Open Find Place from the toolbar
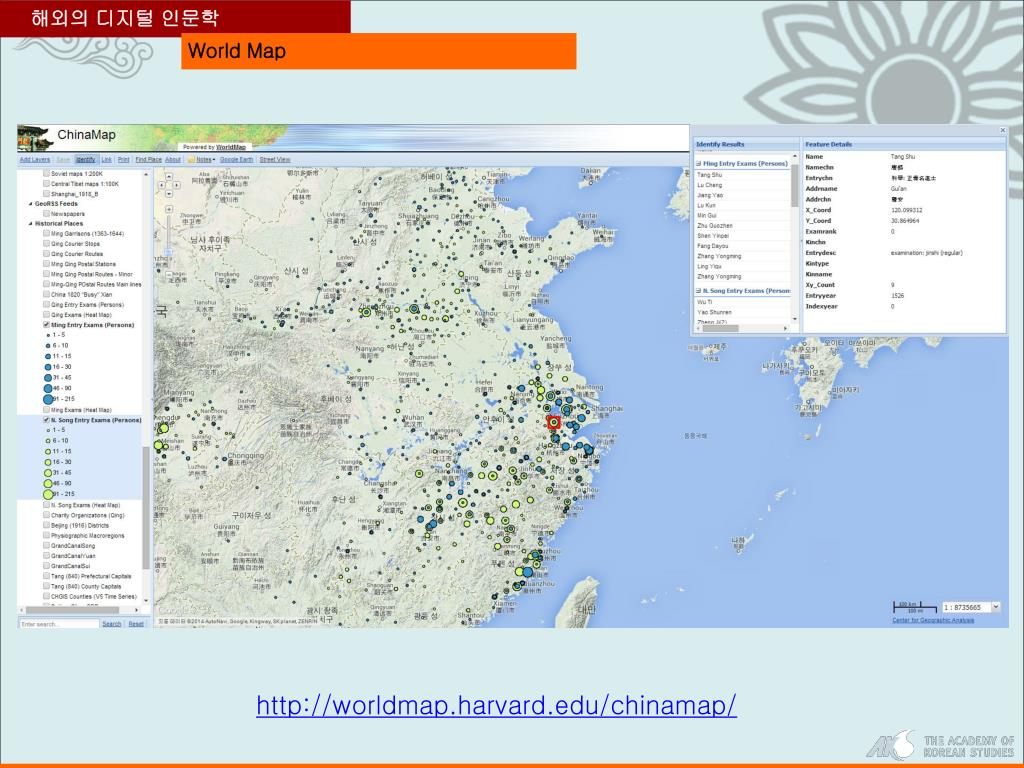This screenshot has height=768, width=1024. 148,159
